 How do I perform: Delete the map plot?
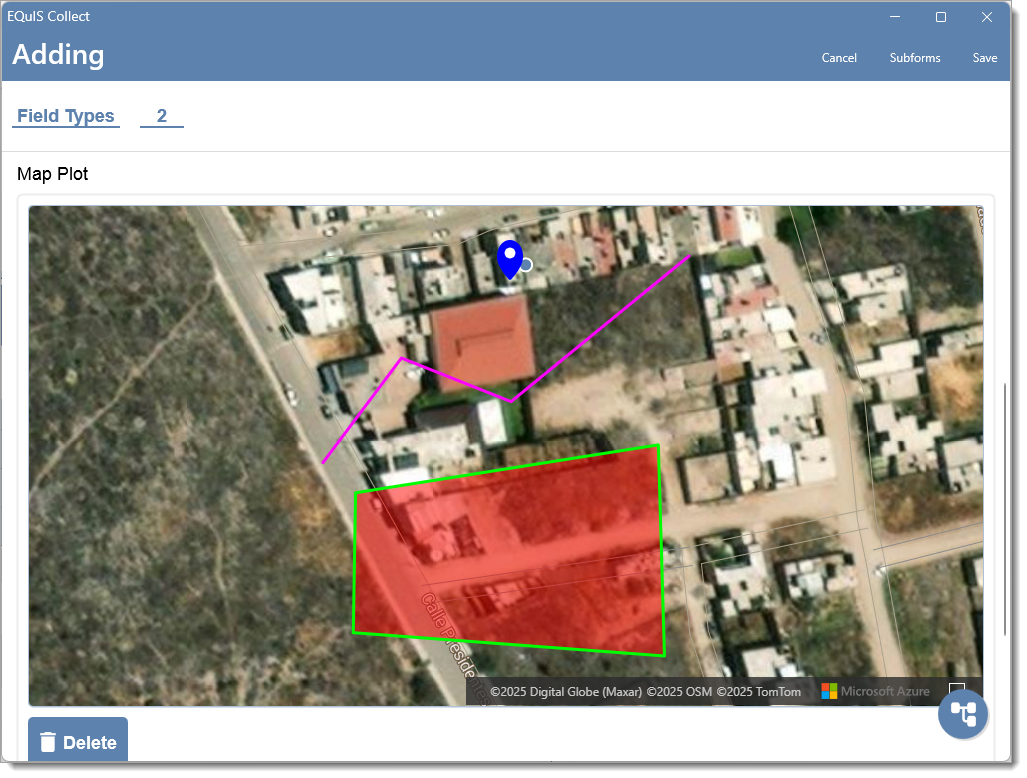pyautogui.click(x=78, y=741)
